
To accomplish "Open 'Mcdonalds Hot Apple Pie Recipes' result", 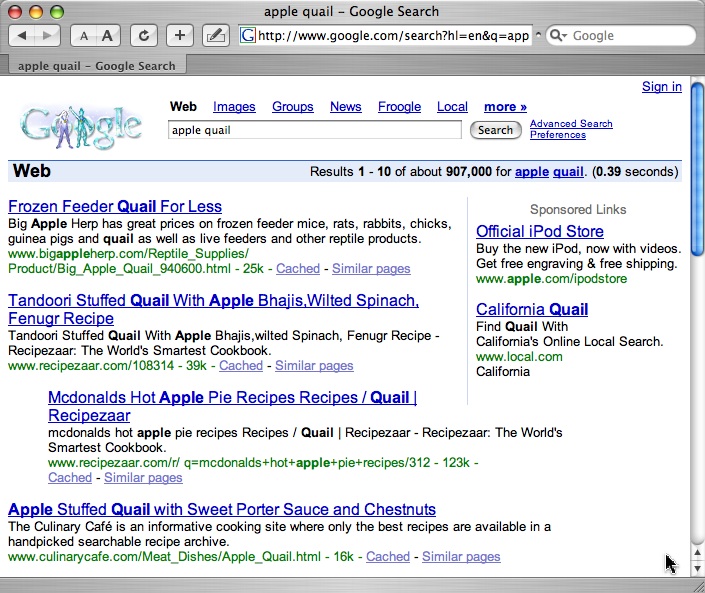I will click(232, 406).
